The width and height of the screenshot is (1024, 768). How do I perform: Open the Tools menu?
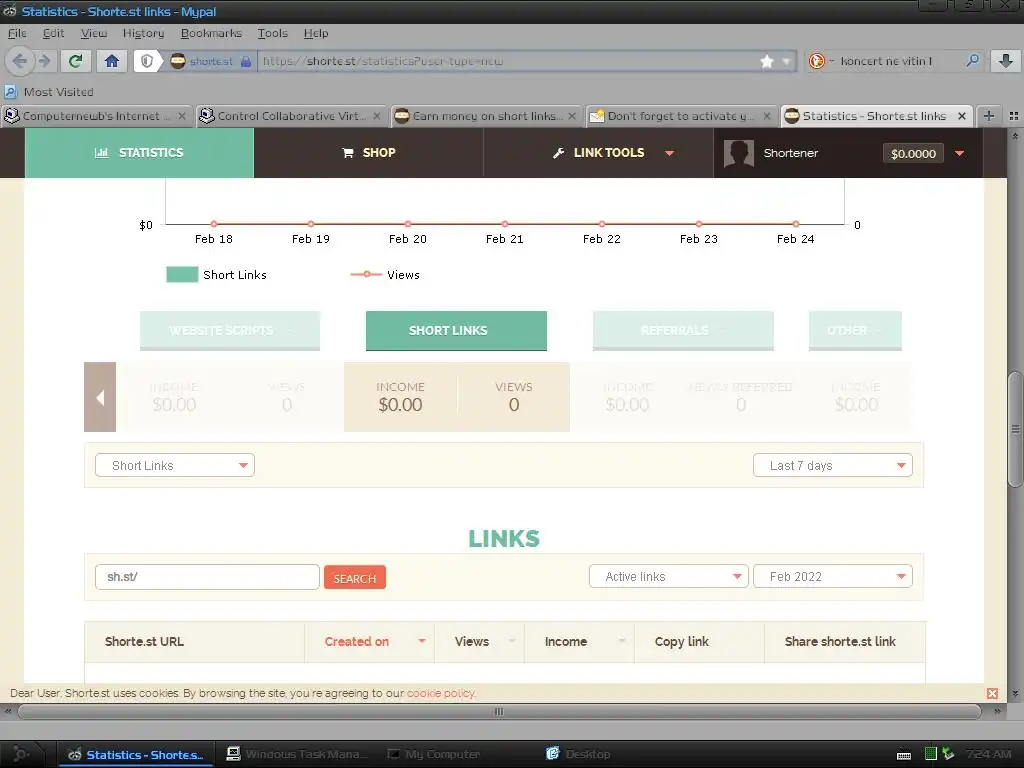point(272,33)
